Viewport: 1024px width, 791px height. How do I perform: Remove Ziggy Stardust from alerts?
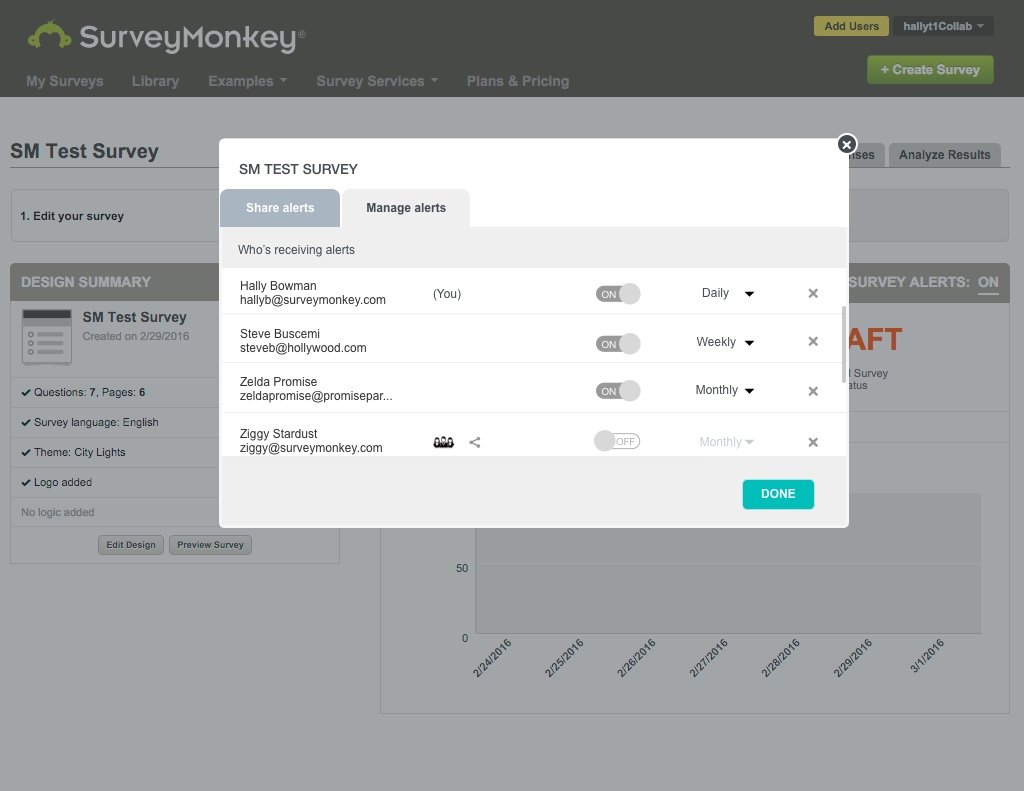pyautogui.click(x=813, y=442)
